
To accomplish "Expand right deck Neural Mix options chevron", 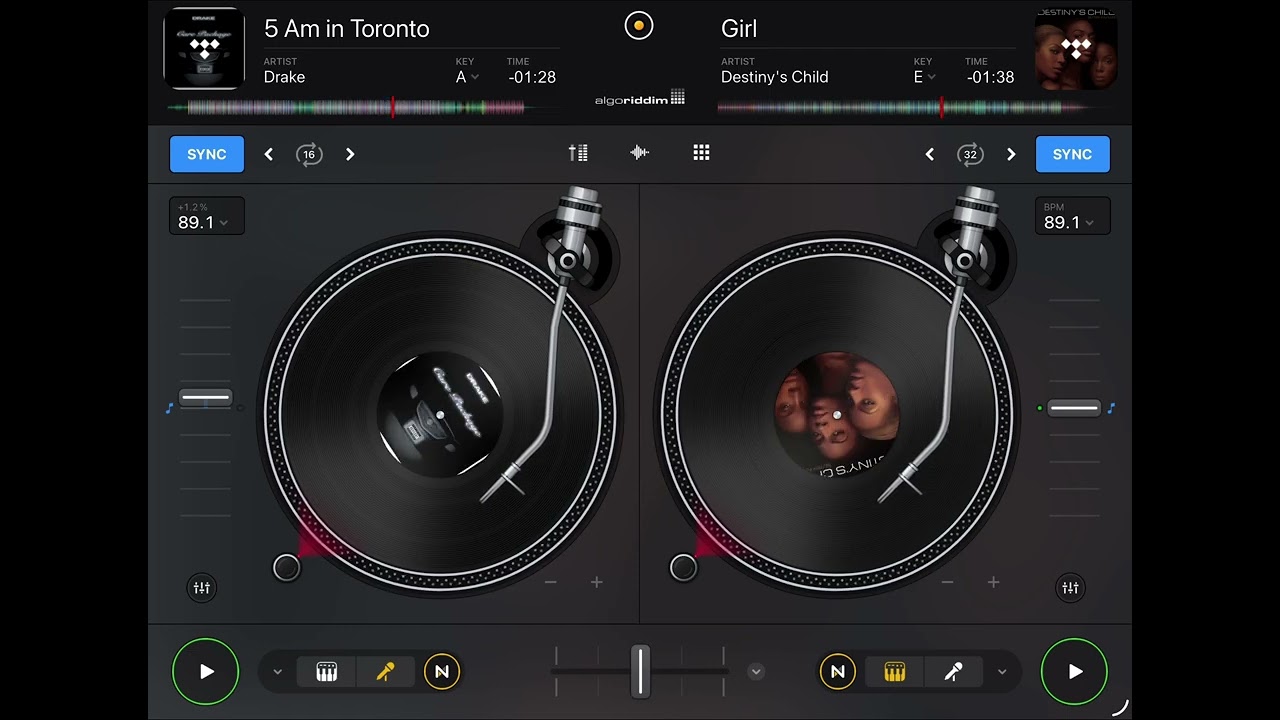I will coord(1002,672).
